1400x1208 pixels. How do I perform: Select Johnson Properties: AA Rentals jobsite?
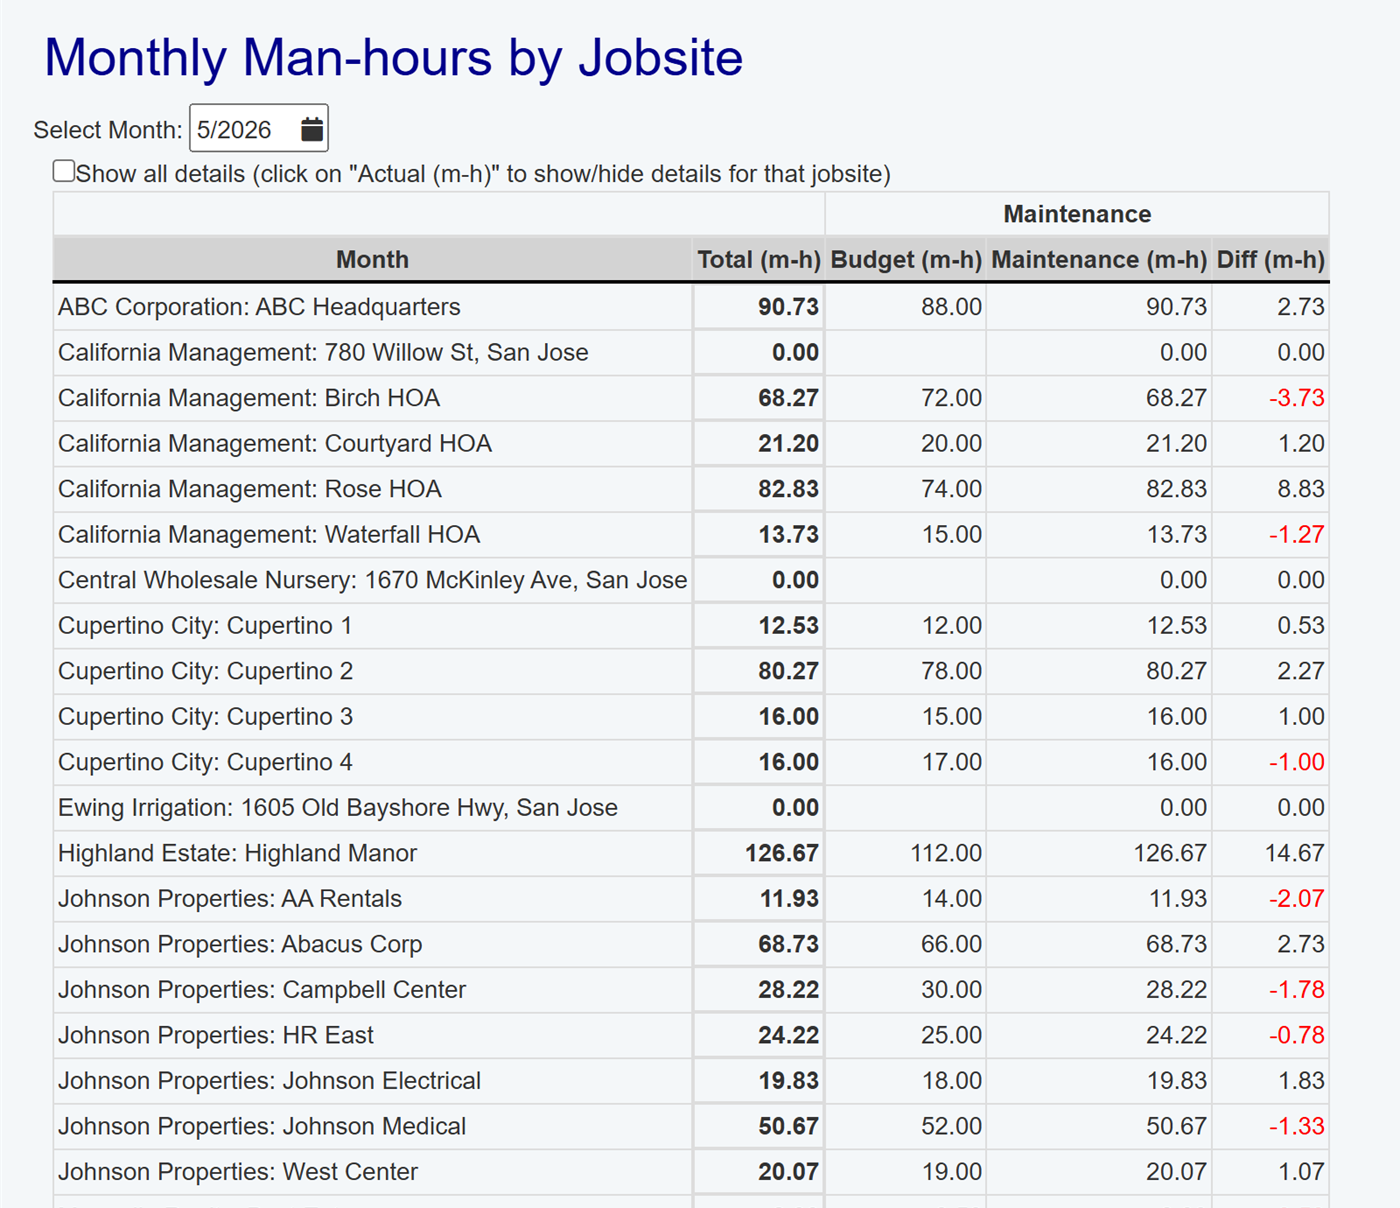pos(230,899)
